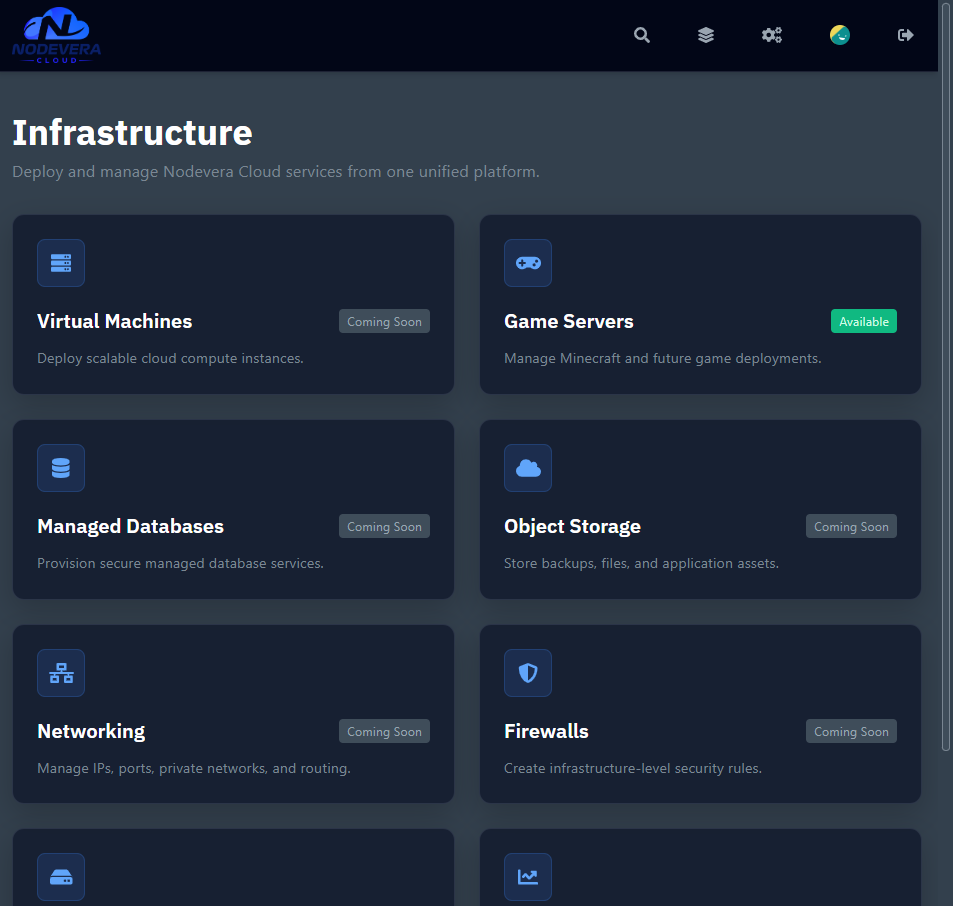Open the search magnifier icon

point(642,35)
